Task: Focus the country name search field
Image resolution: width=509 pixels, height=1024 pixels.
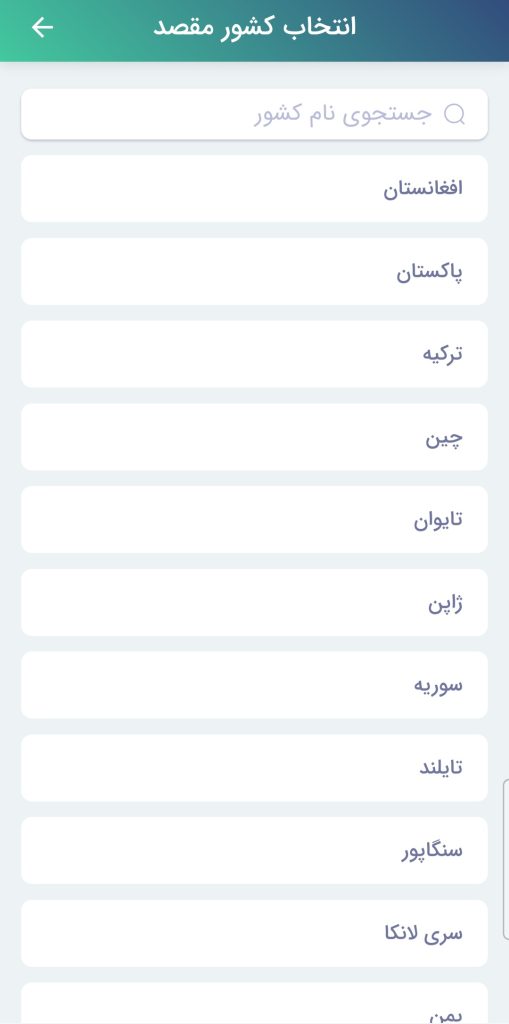Action: pos(254,114)
